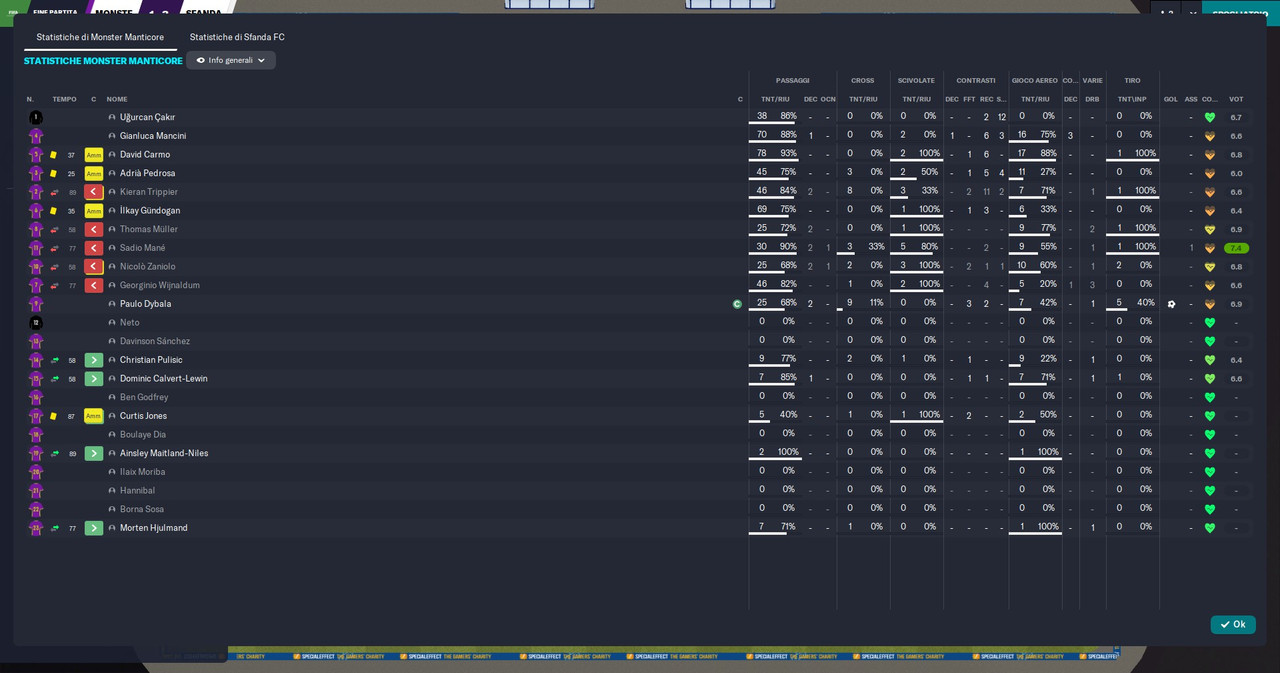Click the small green swap icon beside Ainsley Maitland-Niles
Image resolution: width=1280 pixels, height=673 pixels.
pos(55,454)
